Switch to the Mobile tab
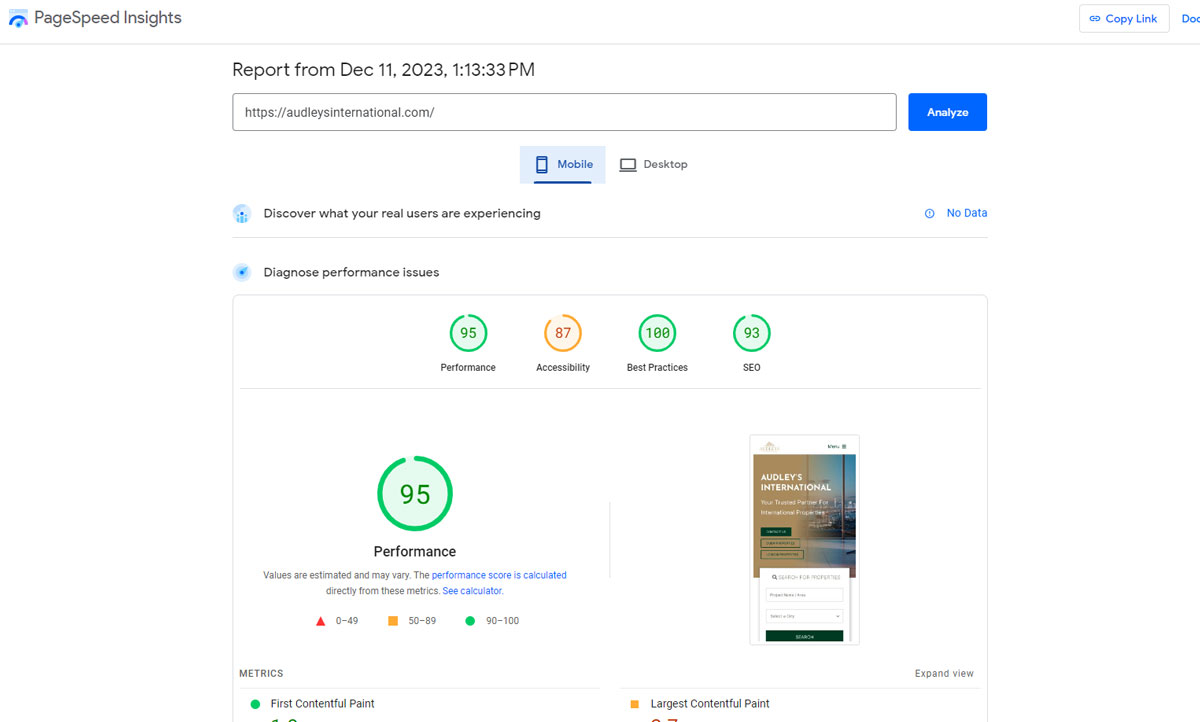This screenshot has height=722, width=1200. point(563,164)
